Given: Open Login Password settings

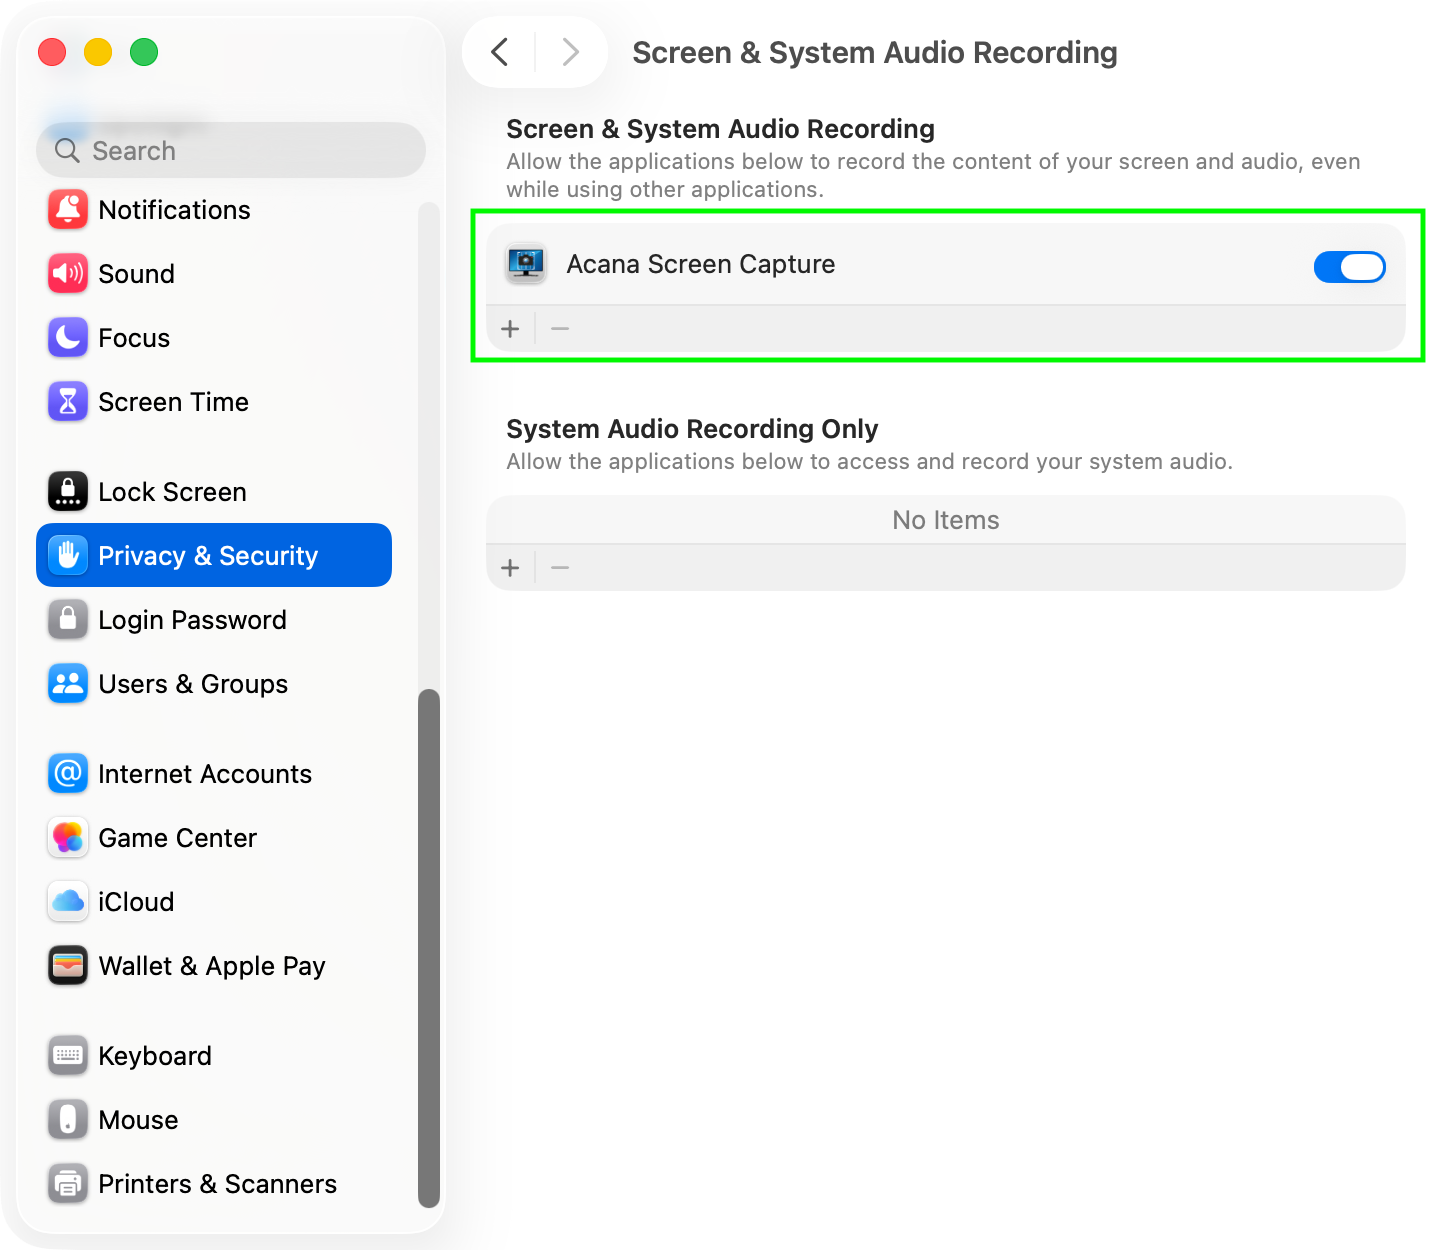Looking at the screenshot, I should 192,620.
